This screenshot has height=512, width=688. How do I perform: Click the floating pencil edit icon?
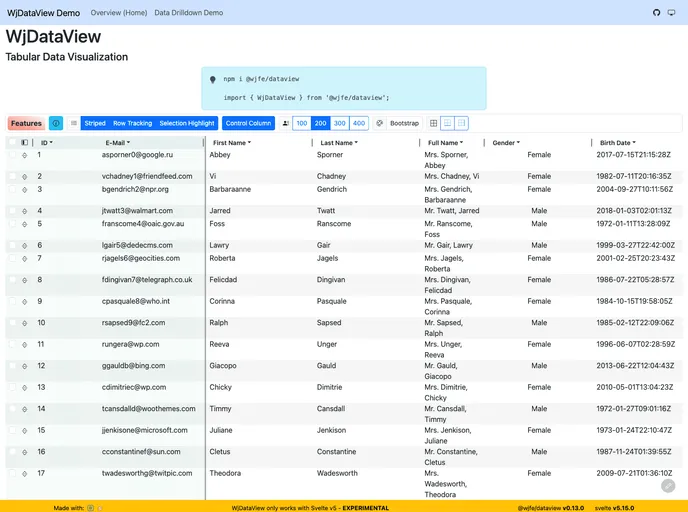(x=668, y=486)
